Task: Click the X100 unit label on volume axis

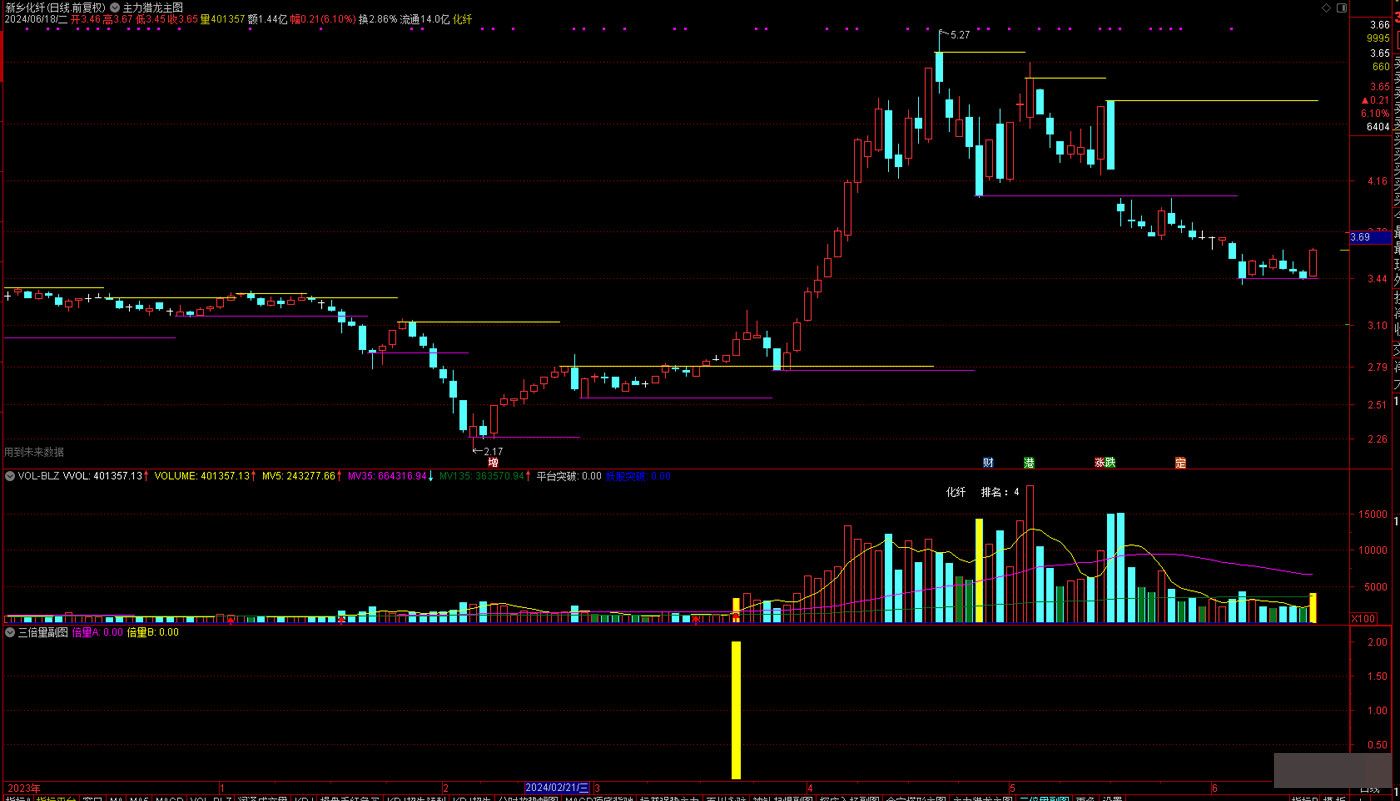Action: [1363, 618]
